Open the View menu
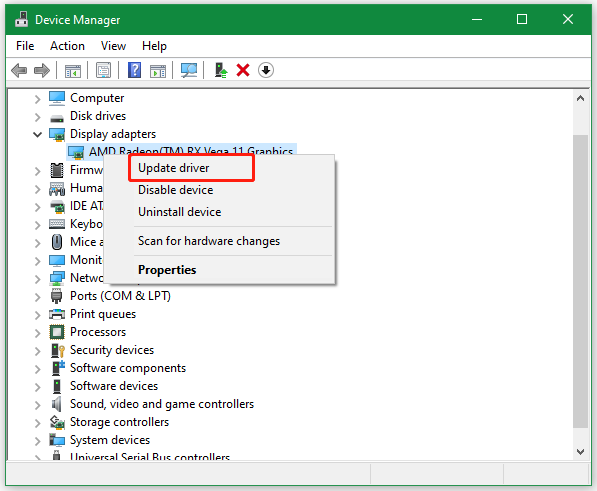The width and height of the screenshot is (597, 491). click(113, 46)
